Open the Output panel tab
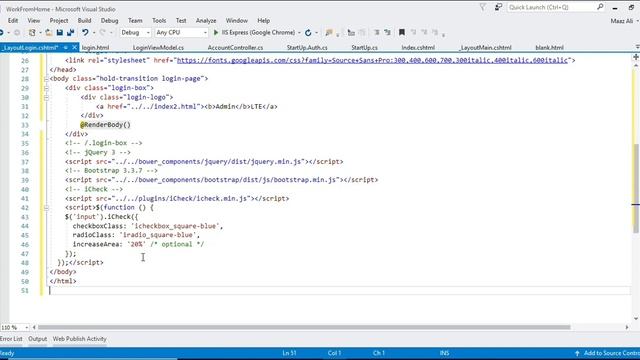Image resolution: width=640 pixels, height=360 pixels. 38,339
